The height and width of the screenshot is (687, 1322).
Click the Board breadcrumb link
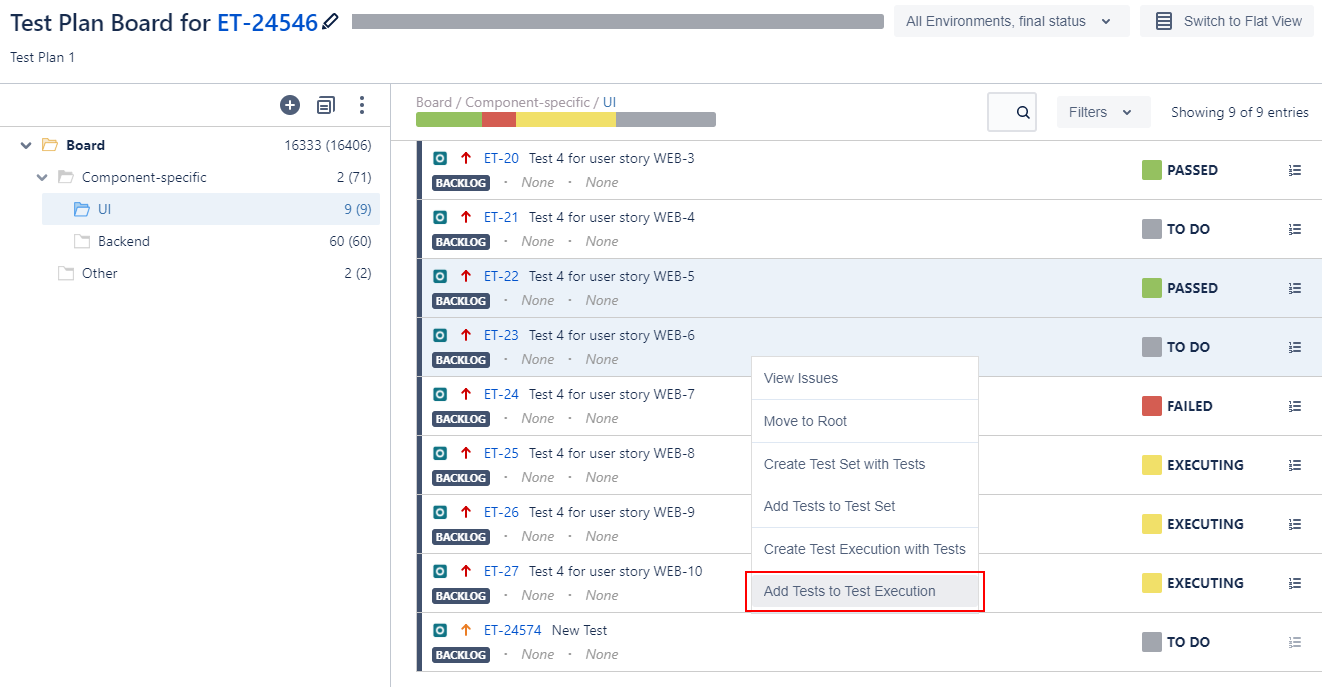[x=434, y=102]
